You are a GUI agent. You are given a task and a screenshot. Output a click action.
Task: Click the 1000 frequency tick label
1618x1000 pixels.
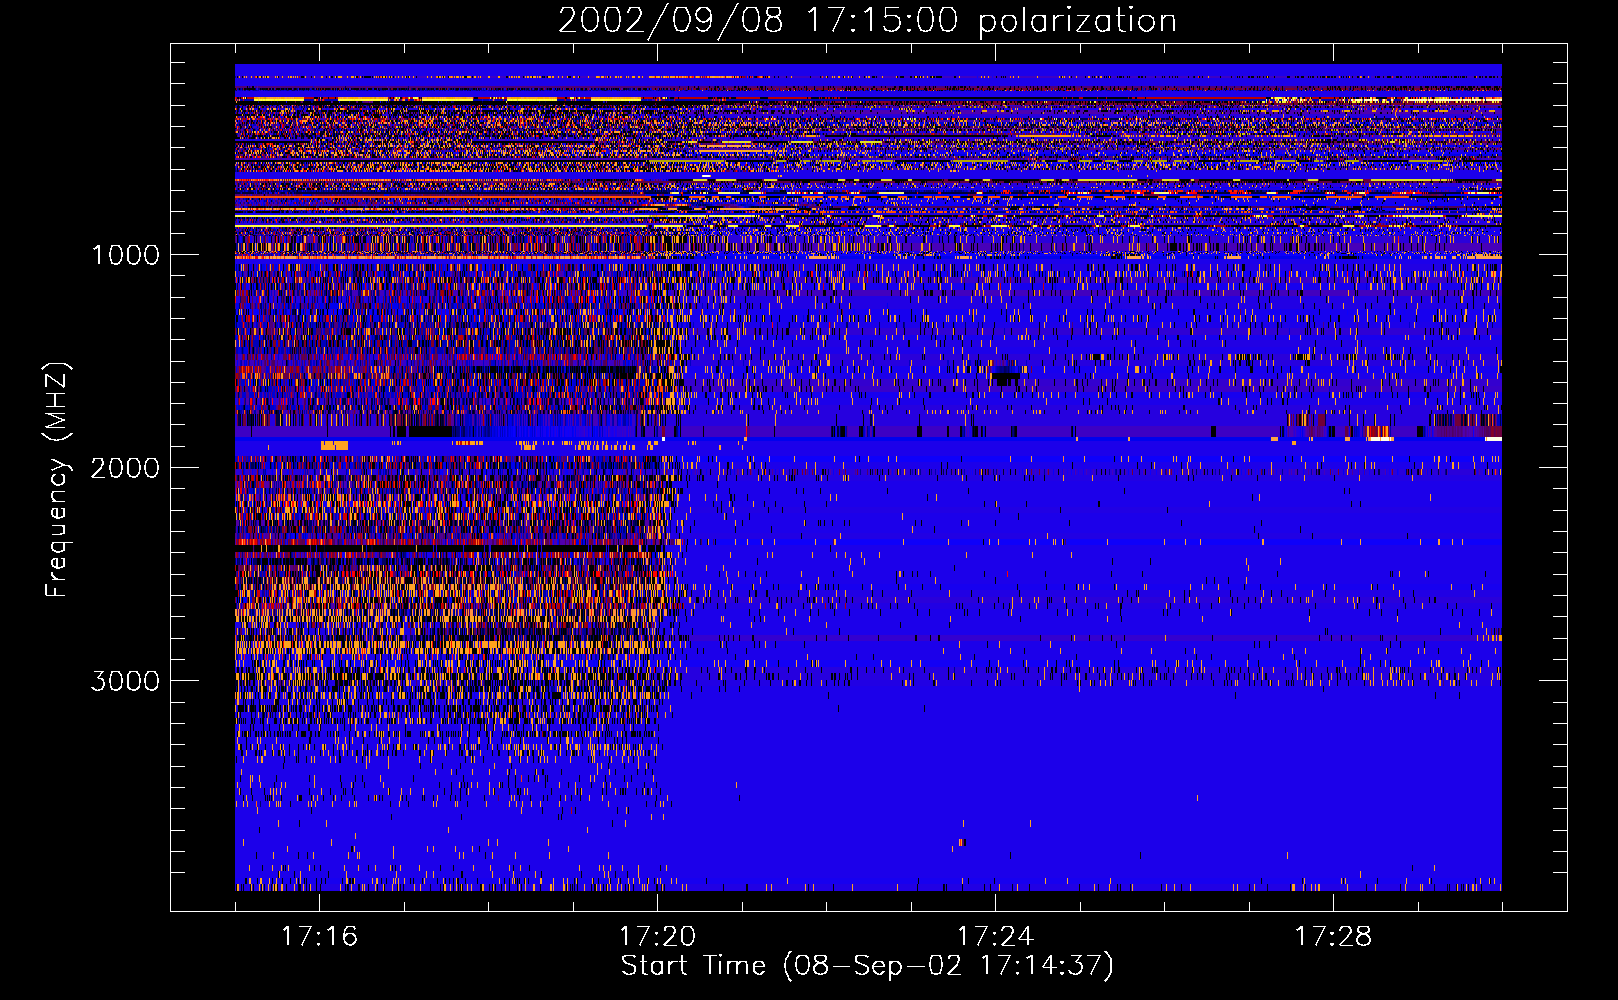click(125, 255)
